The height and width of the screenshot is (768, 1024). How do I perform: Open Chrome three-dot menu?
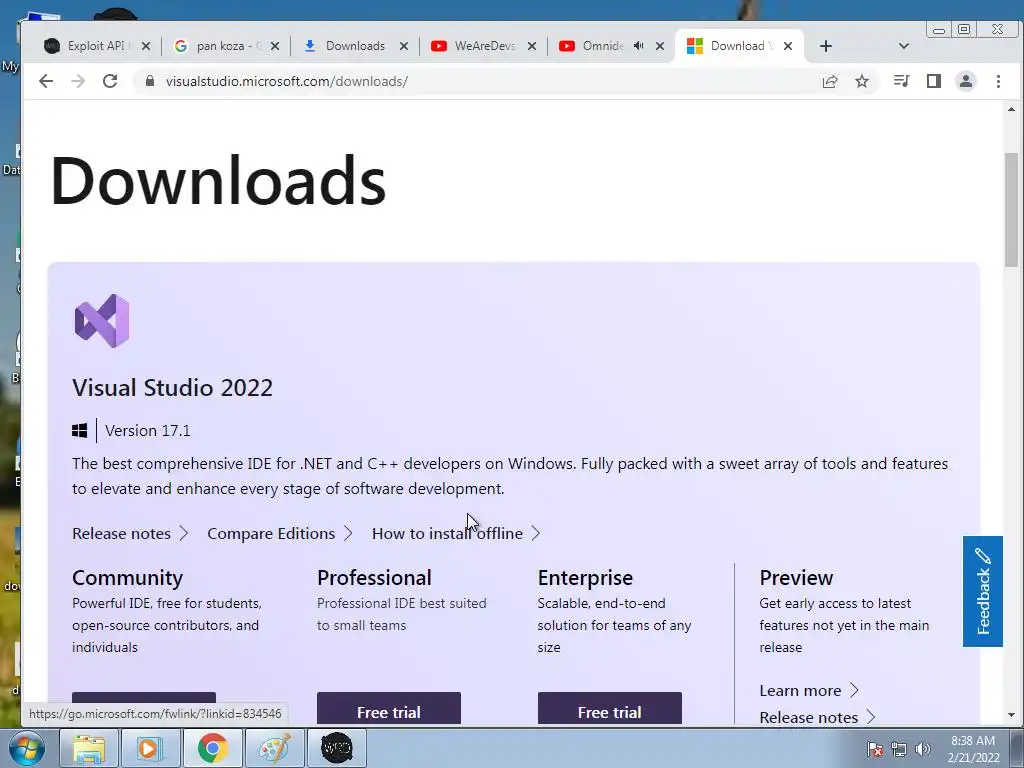[998, 81]
